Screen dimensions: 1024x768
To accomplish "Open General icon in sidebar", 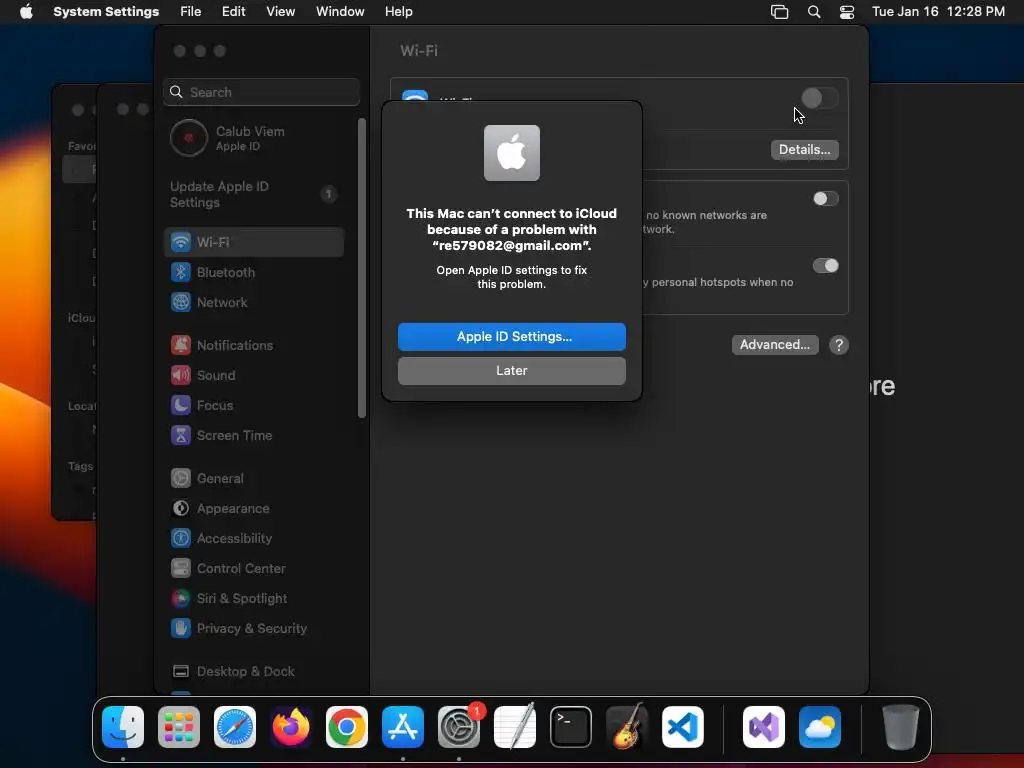I will 181,478.
